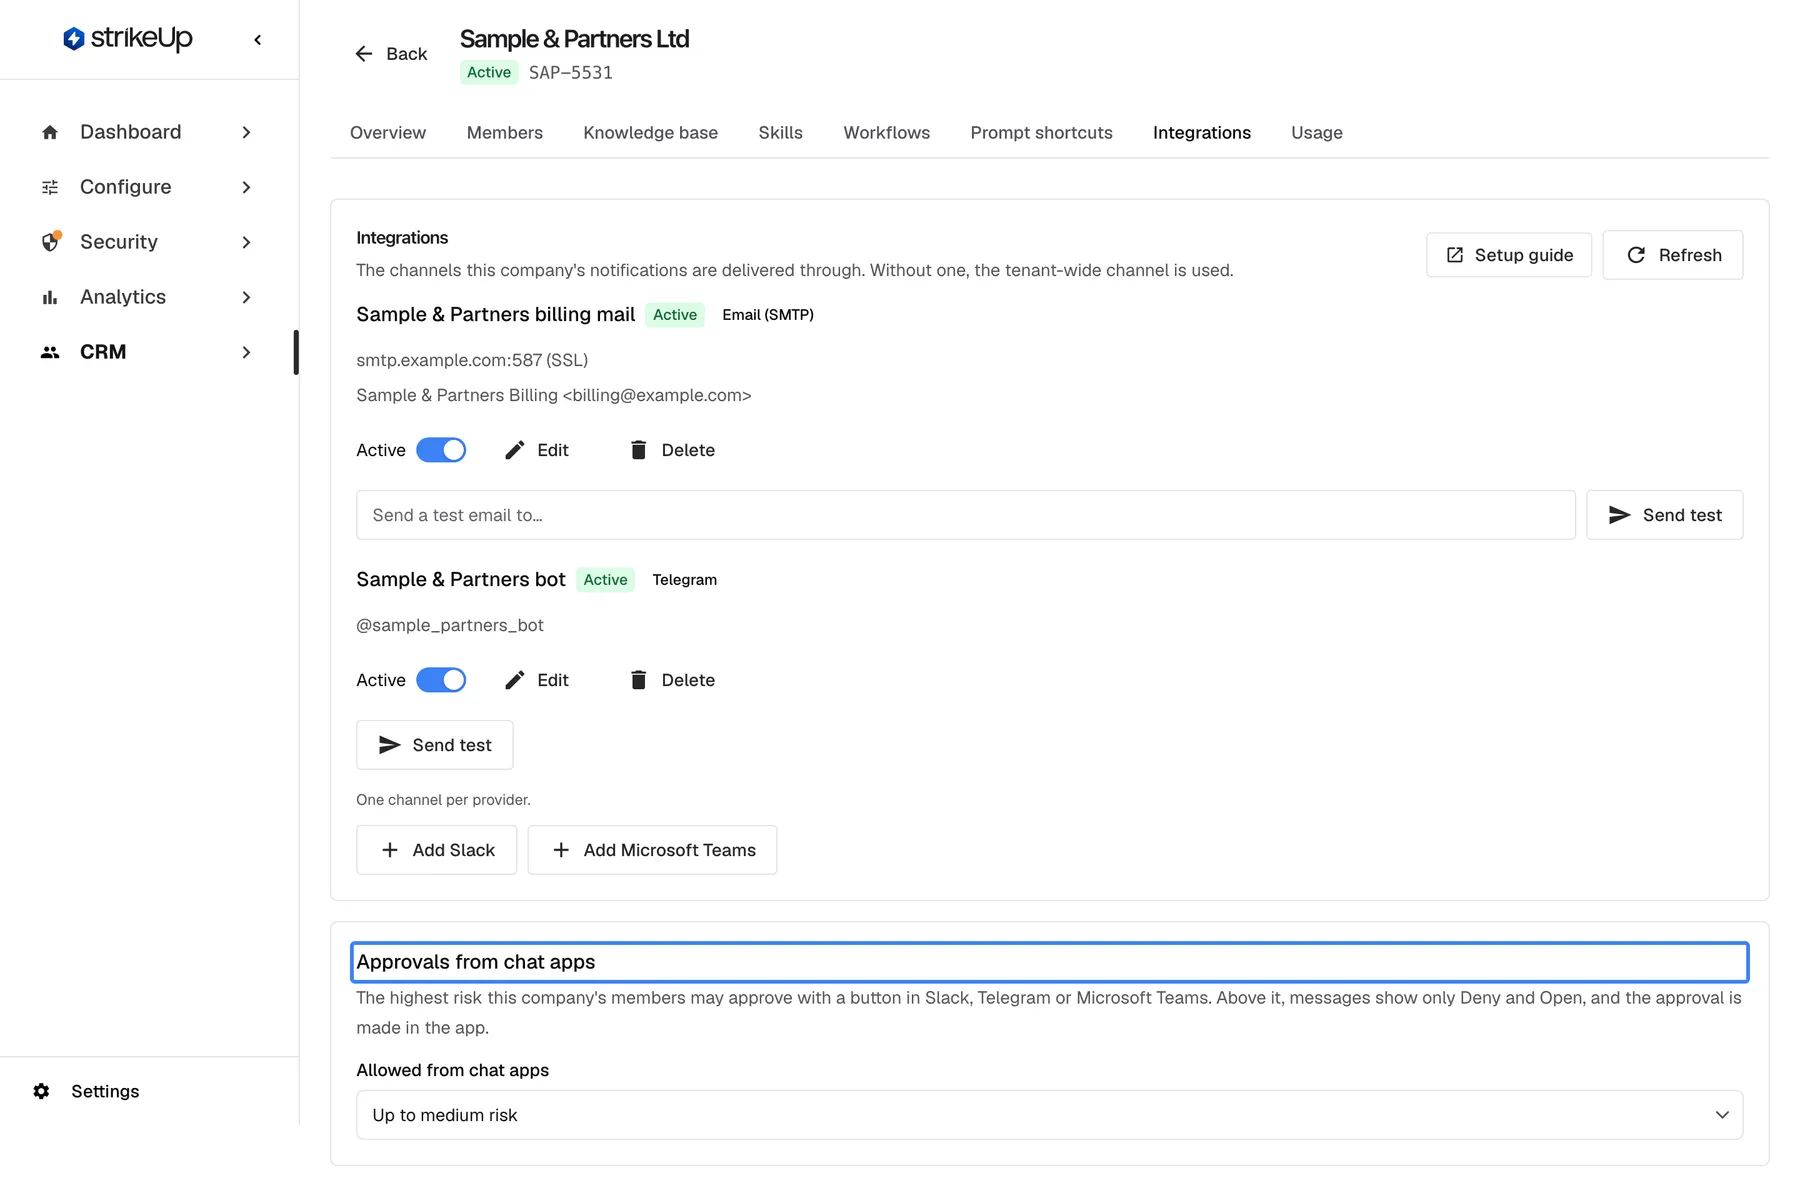The image size is (1800, 1186).
Task: Click the test email address field
Action: coord(966,515)
